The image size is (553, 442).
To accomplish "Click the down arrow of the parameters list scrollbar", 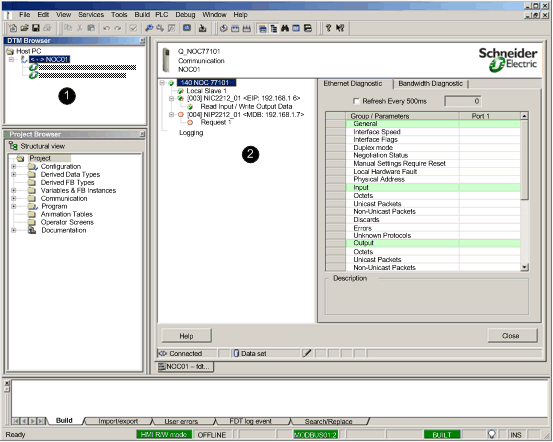I will tap(524, 267).
